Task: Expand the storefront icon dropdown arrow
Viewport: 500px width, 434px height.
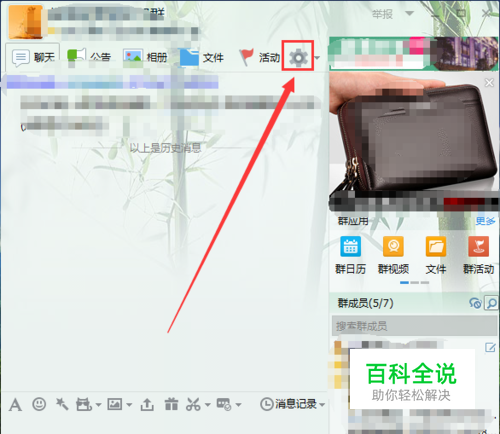Action: point(98,405)
